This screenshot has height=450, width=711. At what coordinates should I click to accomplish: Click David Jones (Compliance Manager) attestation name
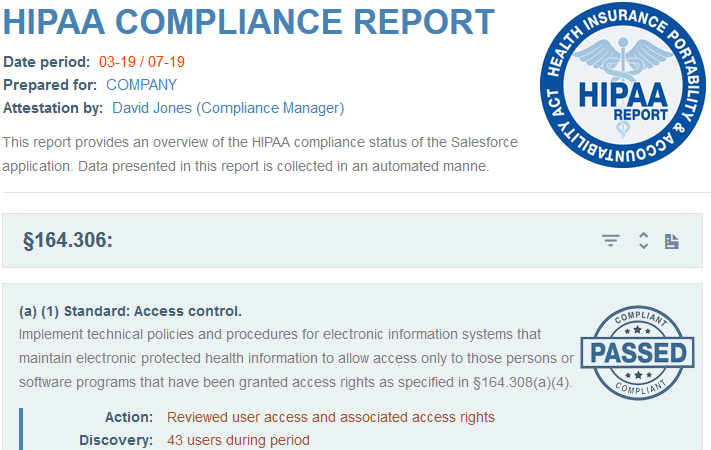coord(228,108)
